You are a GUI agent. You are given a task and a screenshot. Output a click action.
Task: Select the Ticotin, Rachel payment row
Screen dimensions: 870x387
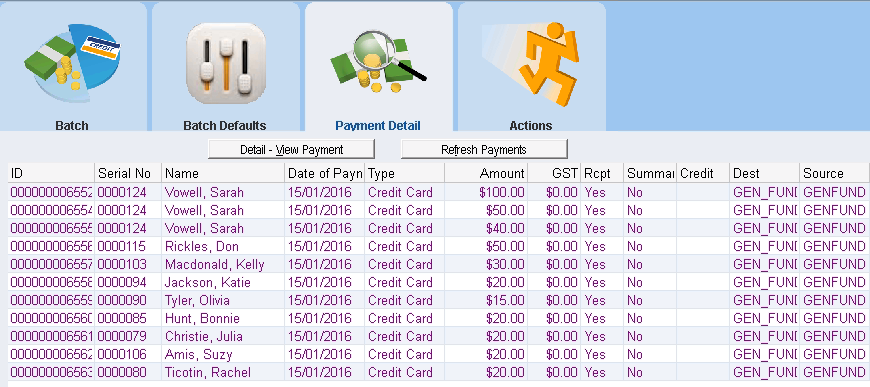pyautogui.click(x=438, y=372)
